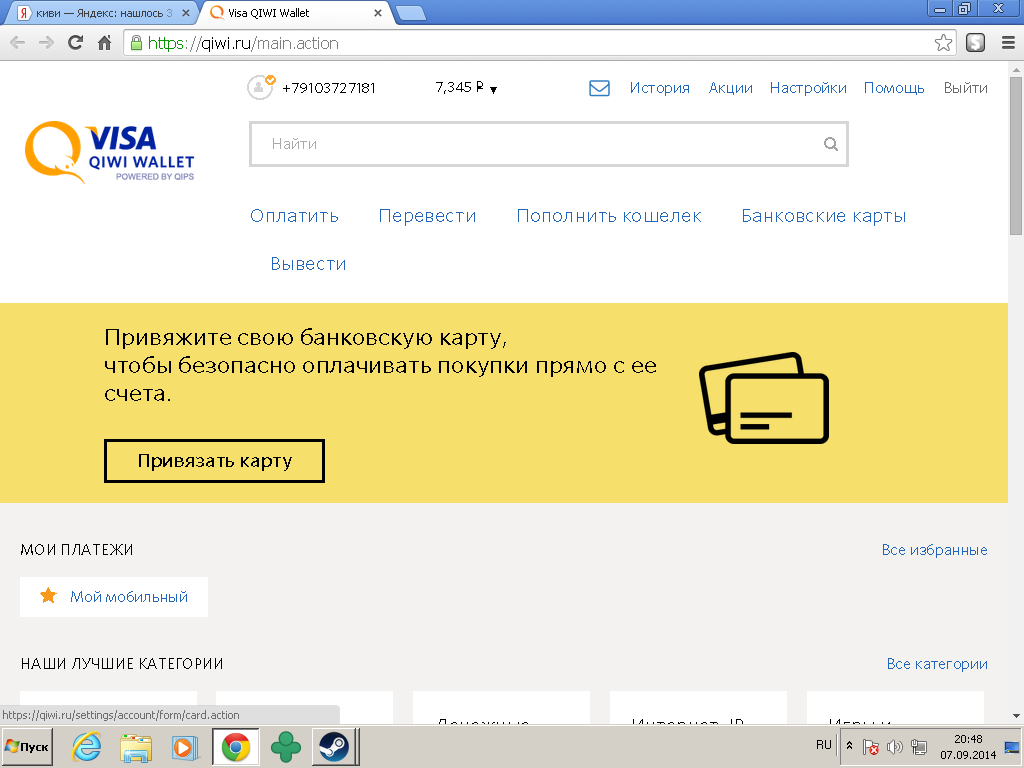1024x768 pixels.
Task: Click the browser forward arrow
Action: click(46, 43)
